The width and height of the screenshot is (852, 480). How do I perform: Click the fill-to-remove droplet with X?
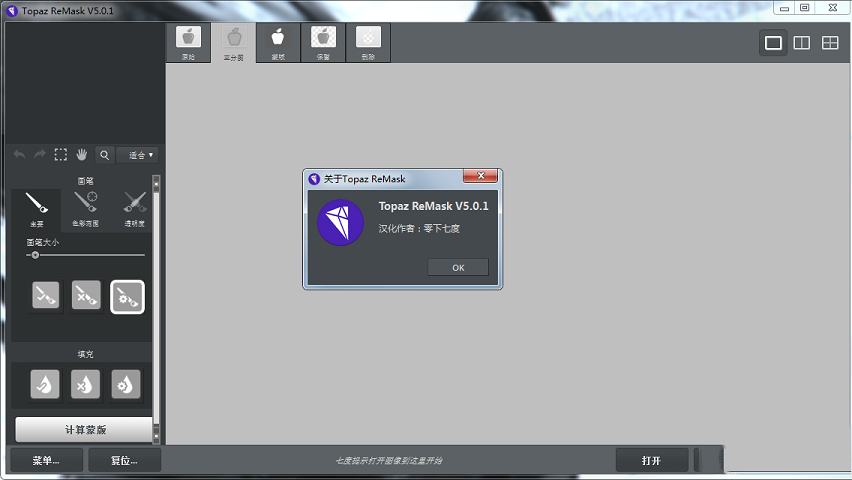click(x=85, y=384)
